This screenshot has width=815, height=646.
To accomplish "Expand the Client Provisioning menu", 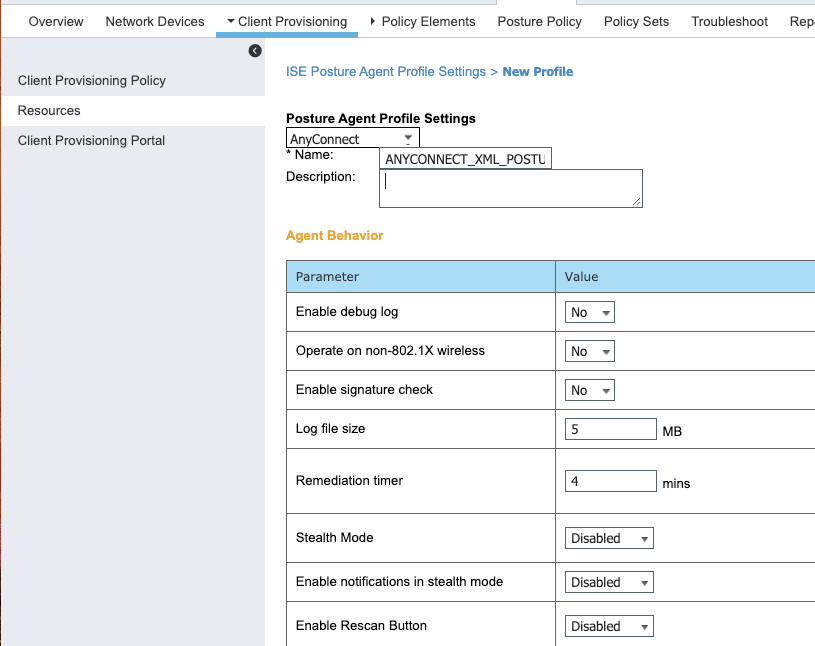I will coord(287,21).
